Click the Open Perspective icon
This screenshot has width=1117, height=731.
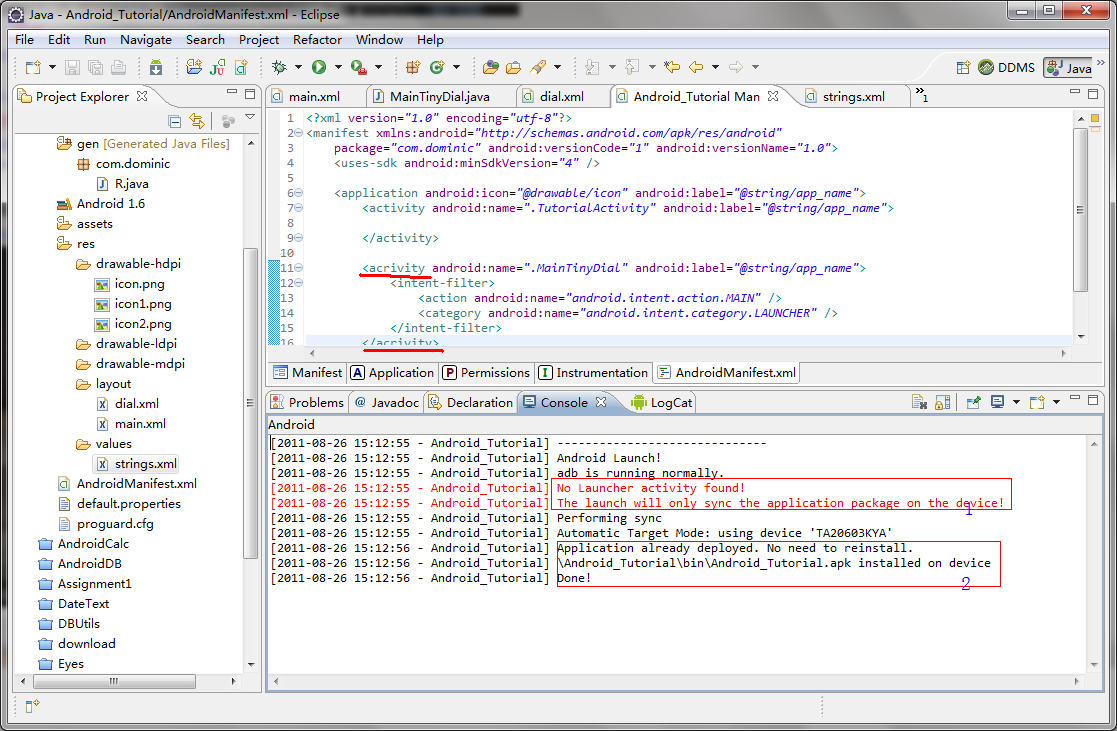[963, 68]
